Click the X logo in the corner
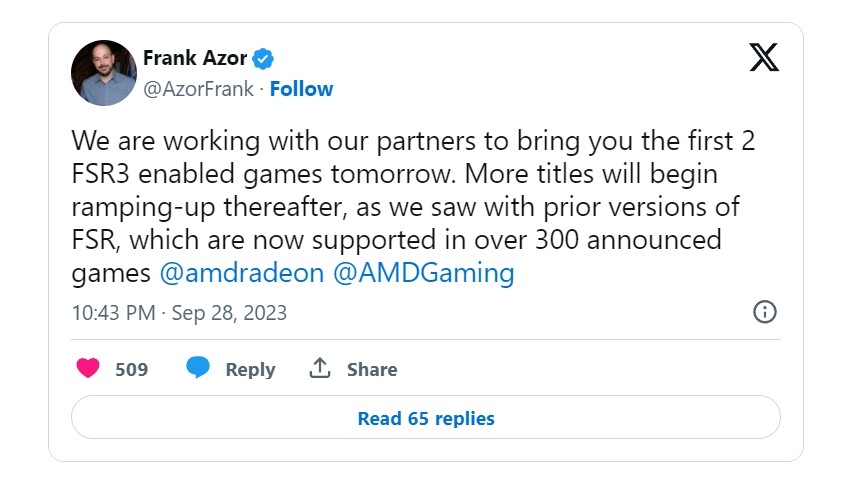Image resolution: width=846 pixels, height=481 pixels. 764,57
